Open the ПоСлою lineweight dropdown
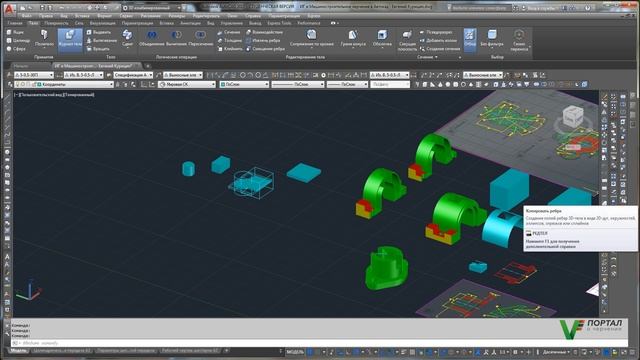Screen dimensions: 640x360 click(x=347, y=84)
